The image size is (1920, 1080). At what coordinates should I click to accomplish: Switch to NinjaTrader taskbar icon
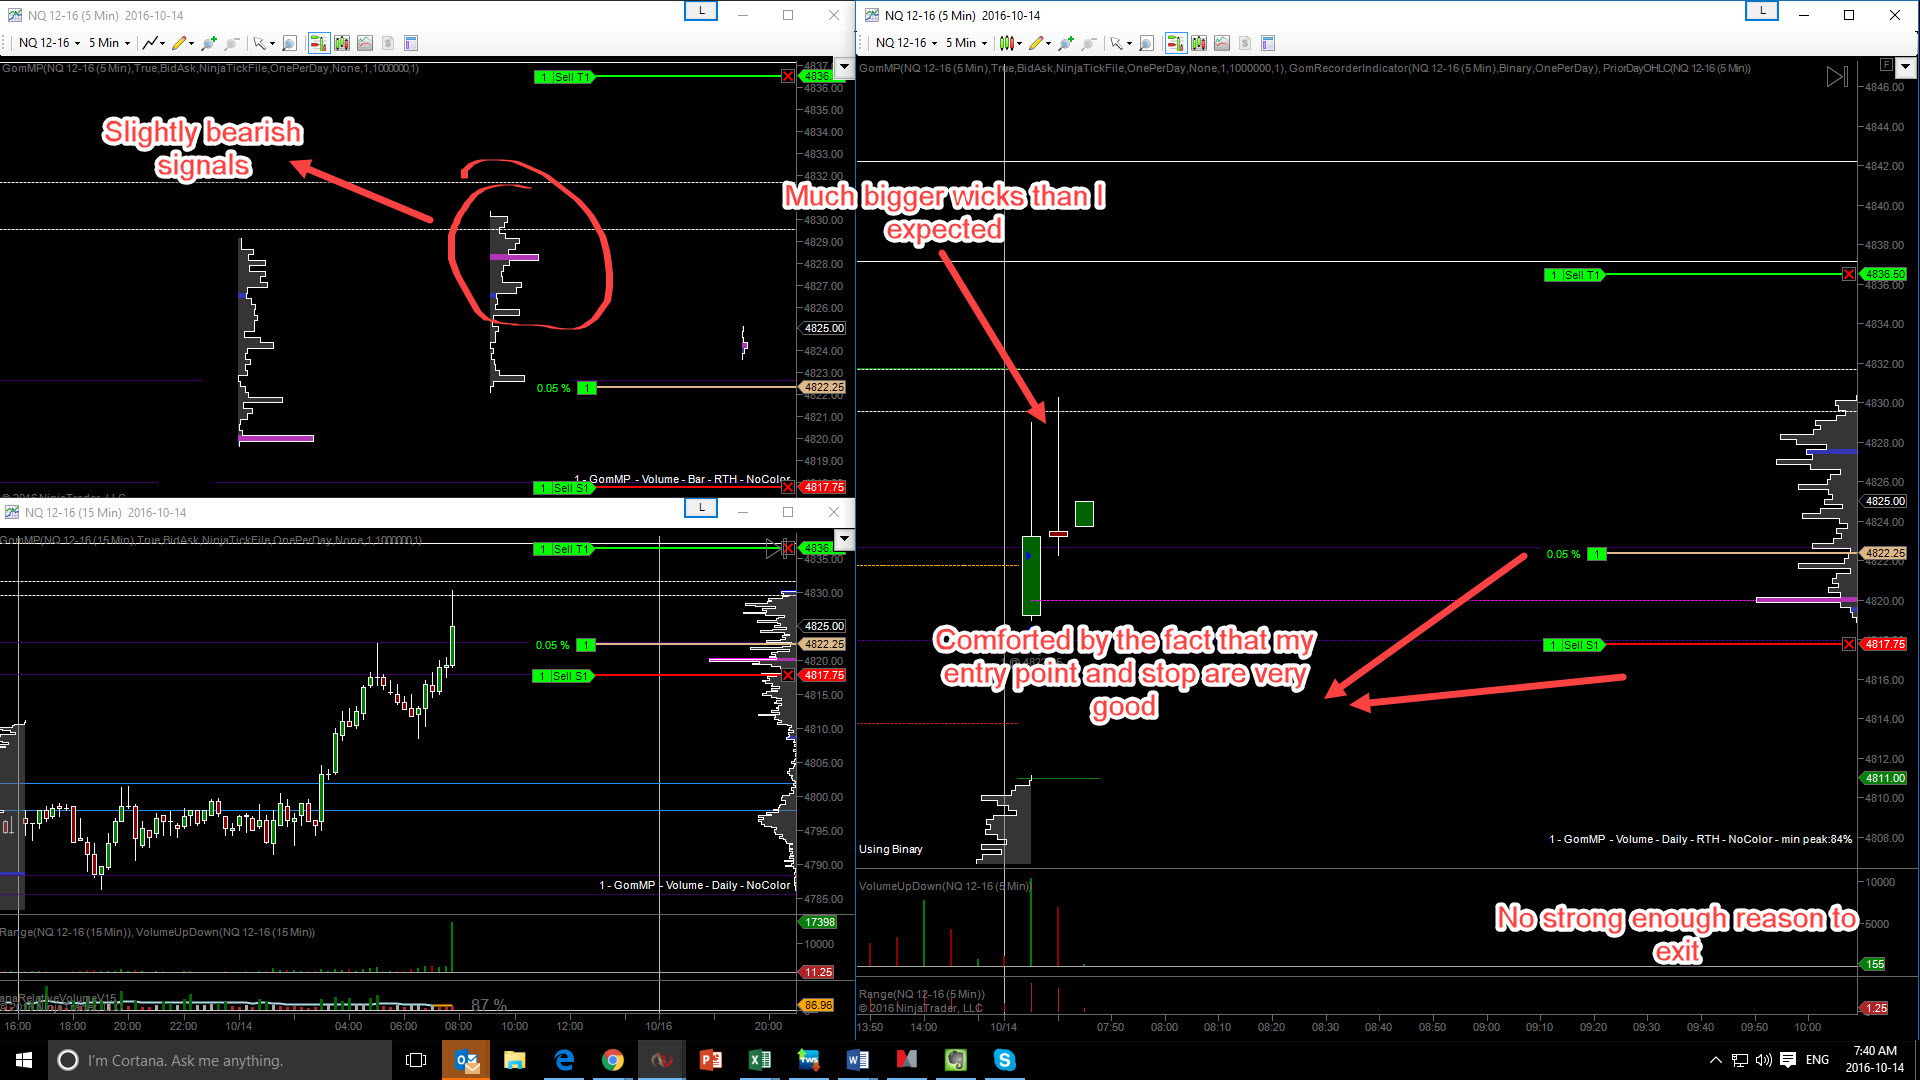[662, 1060]
